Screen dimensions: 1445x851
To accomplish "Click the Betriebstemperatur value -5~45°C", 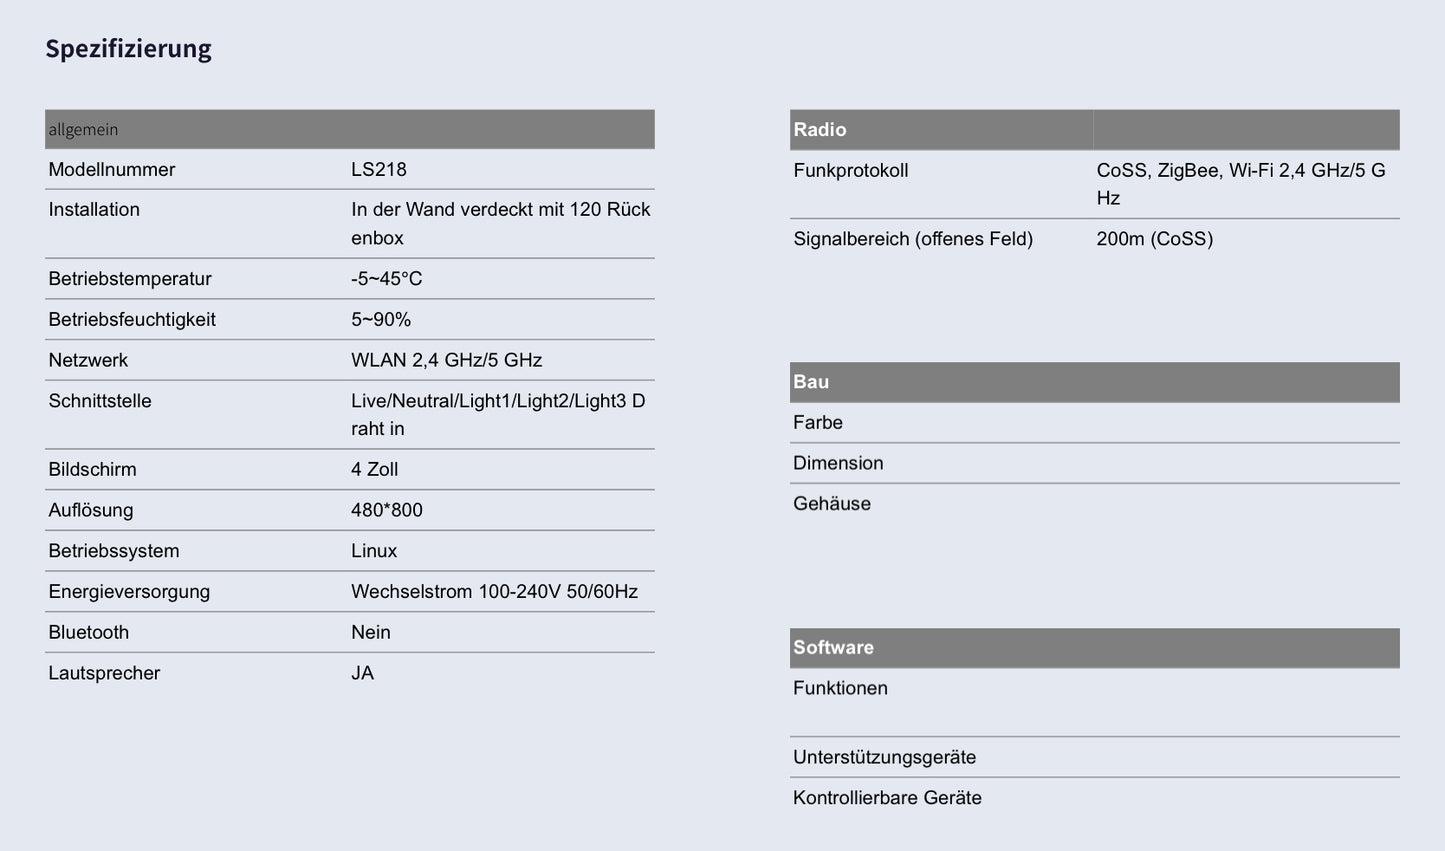I will (387, 279).
